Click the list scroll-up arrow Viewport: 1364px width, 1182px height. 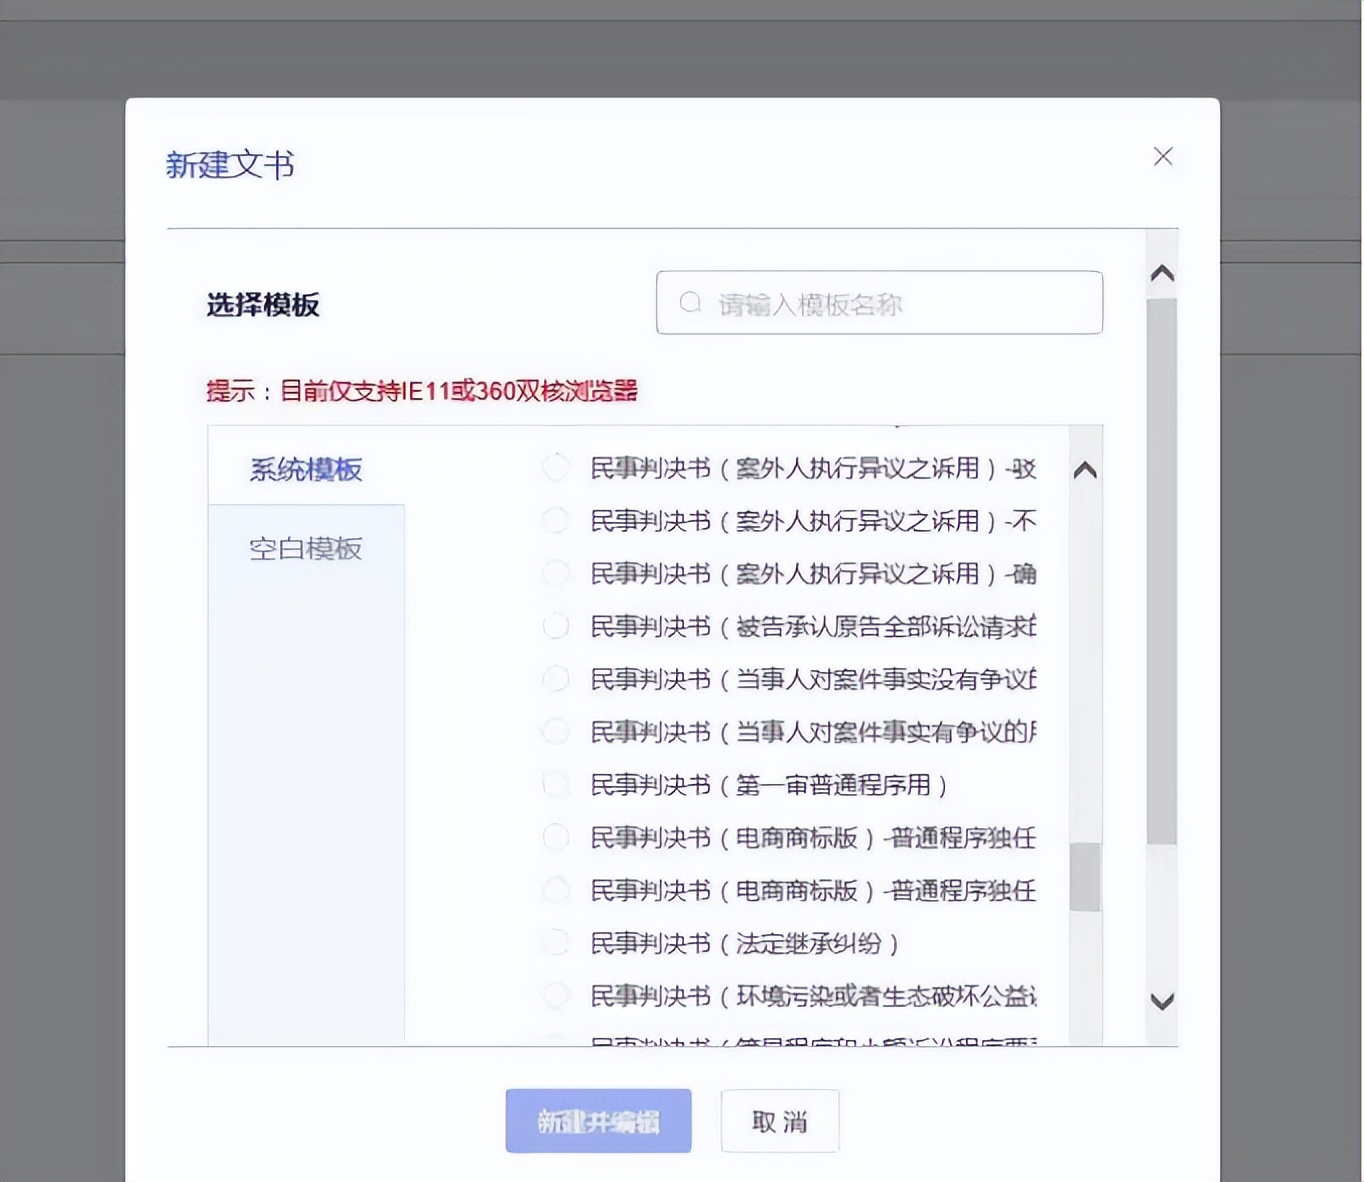[x=1083, y=469]
